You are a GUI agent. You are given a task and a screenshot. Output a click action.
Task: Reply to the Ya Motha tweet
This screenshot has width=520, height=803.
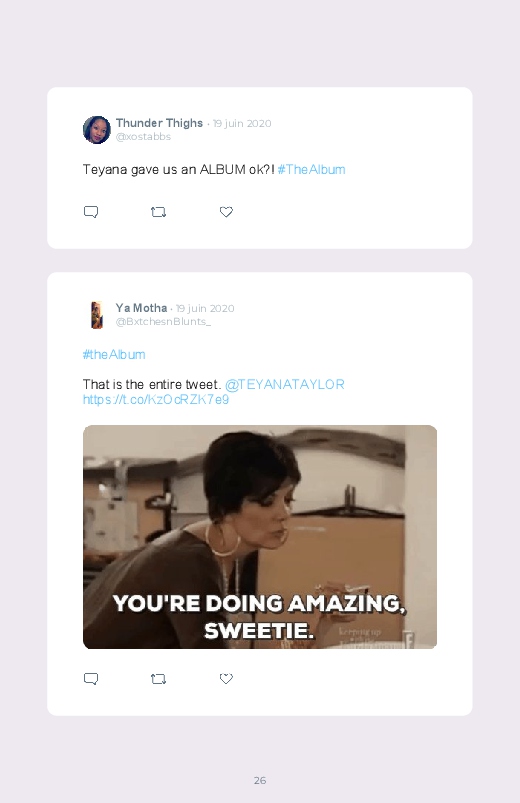click(91, 679)
